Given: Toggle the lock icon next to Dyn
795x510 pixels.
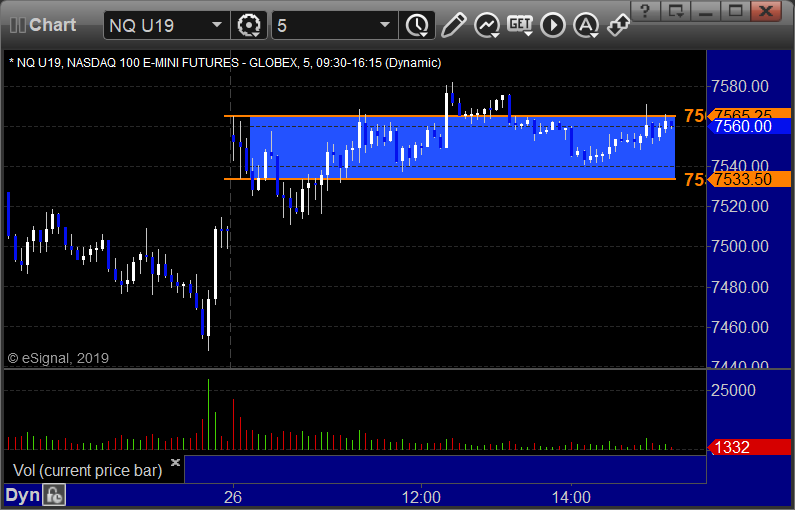Looking at the screenshot, I should (54, 495).
